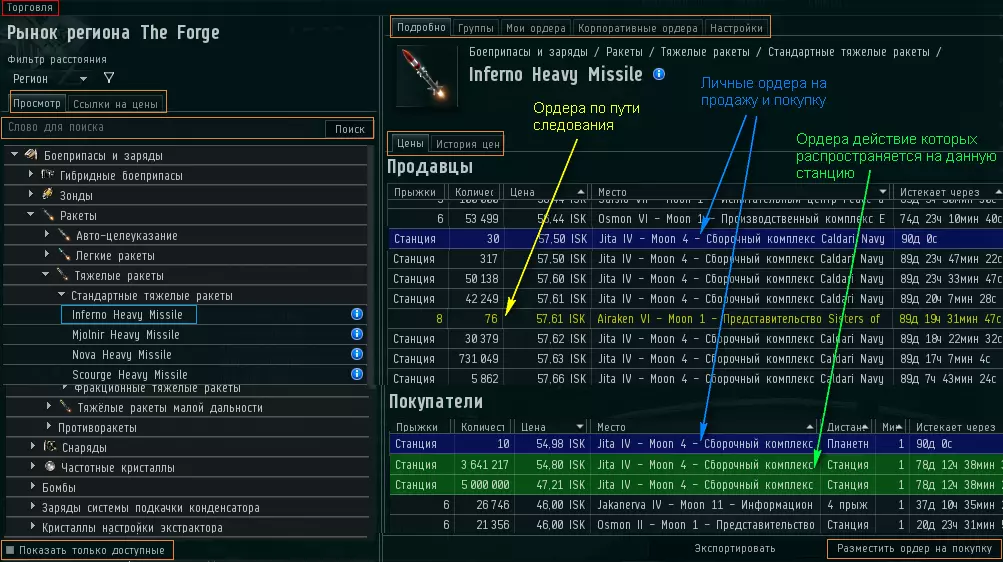
Task: Click Разместить ордер на покупку button
Action: (914, 548)
